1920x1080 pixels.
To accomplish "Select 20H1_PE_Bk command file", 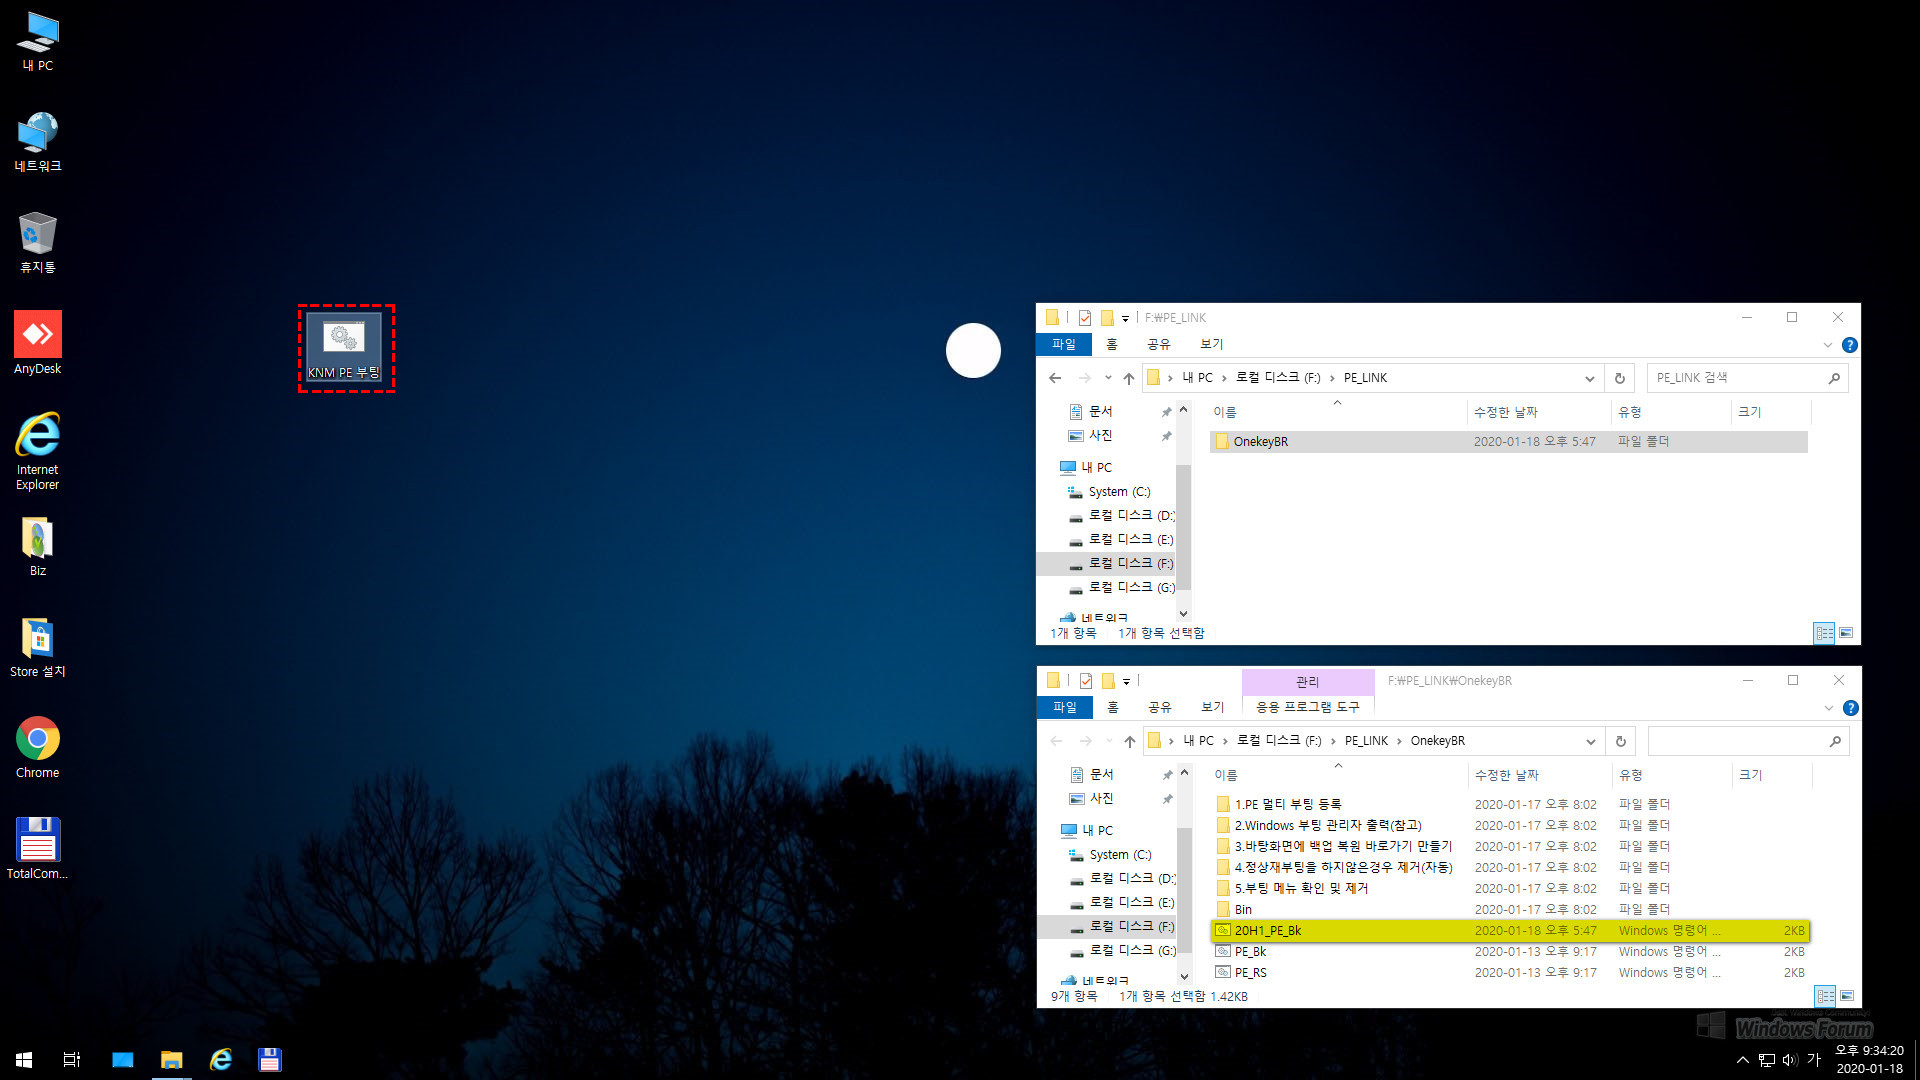I will pos(1510,931).
